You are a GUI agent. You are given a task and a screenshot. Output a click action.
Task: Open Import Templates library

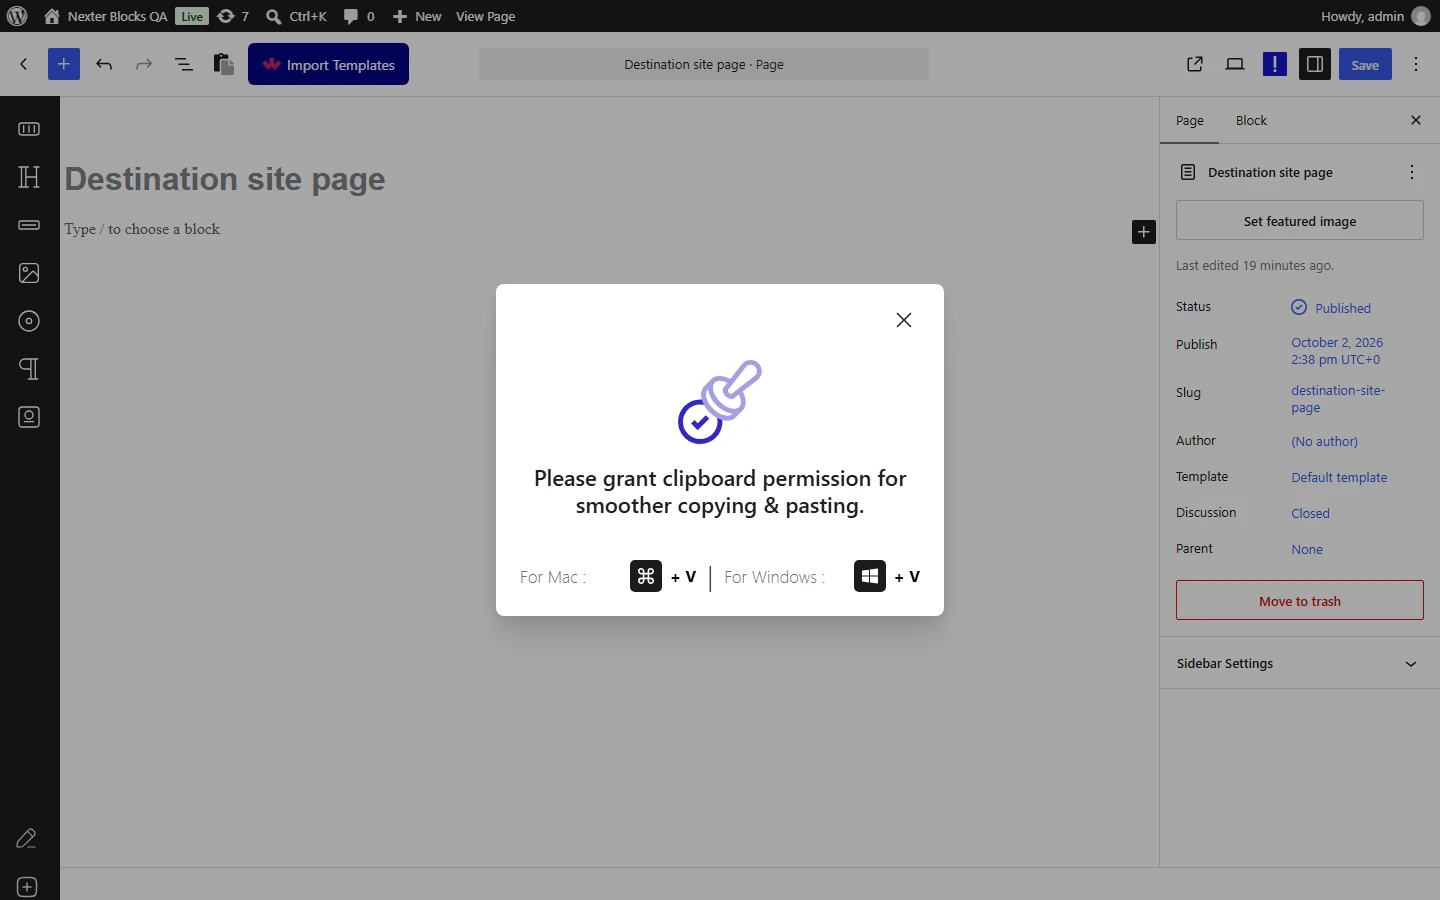tap(328, 64)
